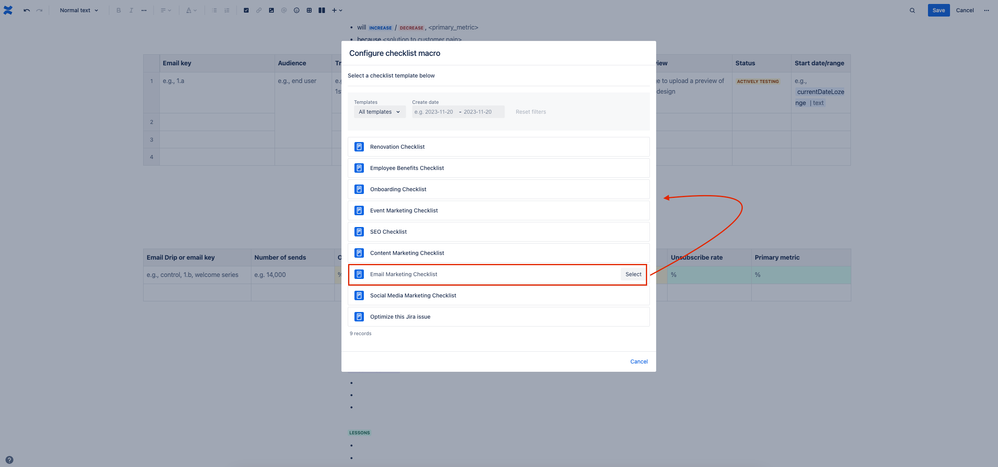Insert a bullet list
998x467 pixels.
pos(214,10)
